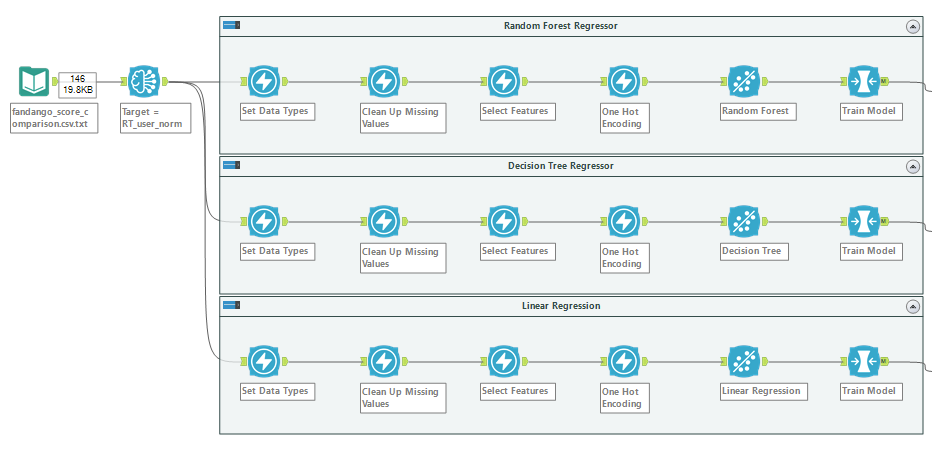Click the fandango_score_comparison.csv.txt annotation

54,118
